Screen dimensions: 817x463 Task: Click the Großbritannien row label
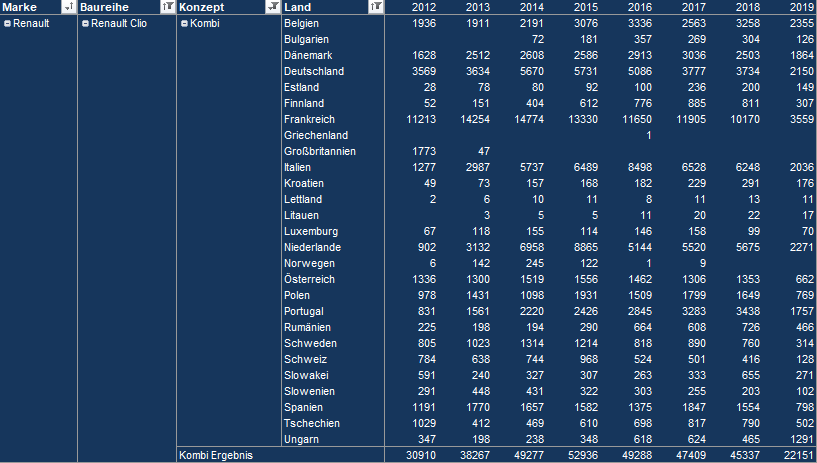(320, 152)
